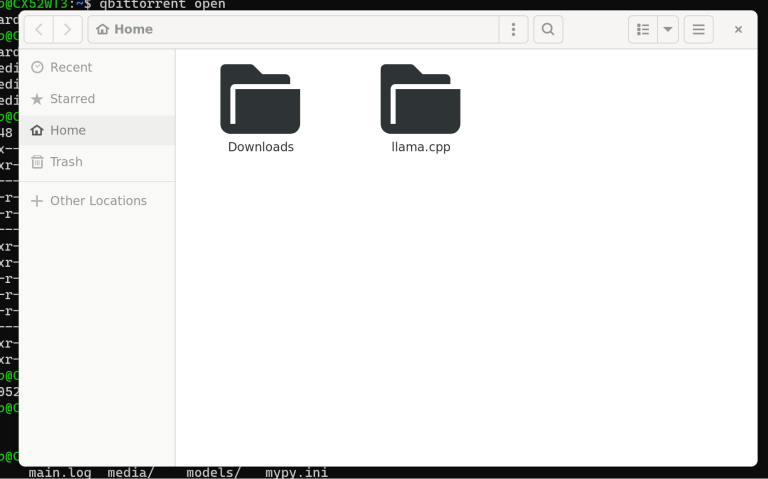Open Recent in the sidebar
The image size is (768, 479).
pos(97,67)
